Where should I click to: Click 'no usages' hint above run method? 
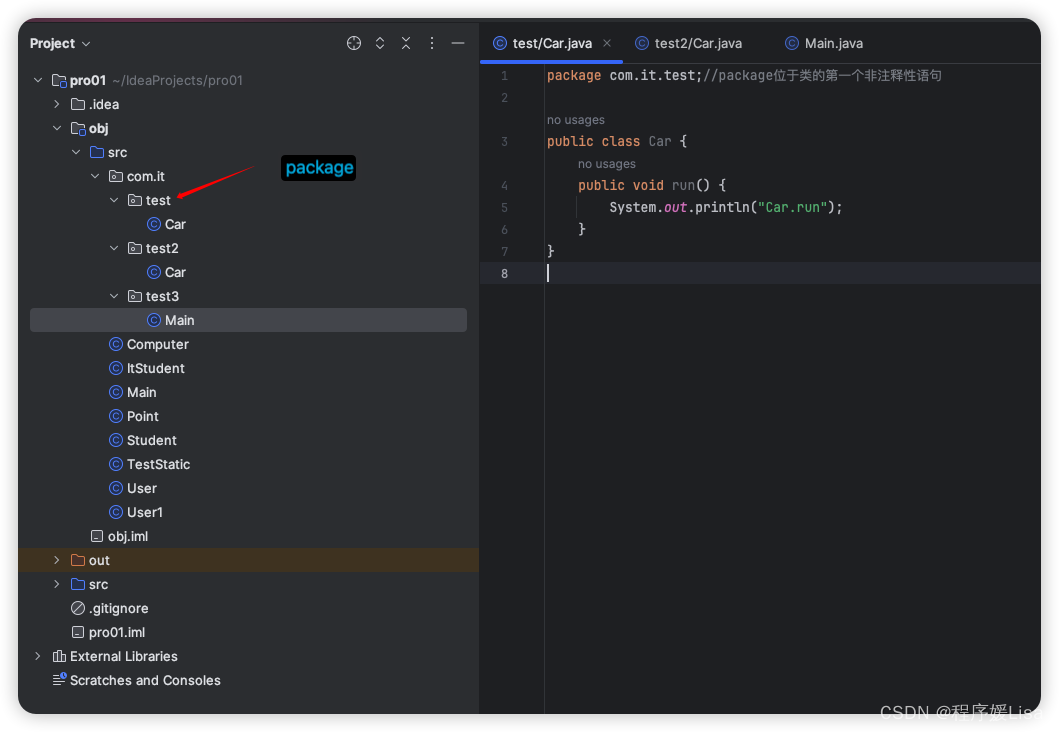pyautogui.click(x=606, y=164)
